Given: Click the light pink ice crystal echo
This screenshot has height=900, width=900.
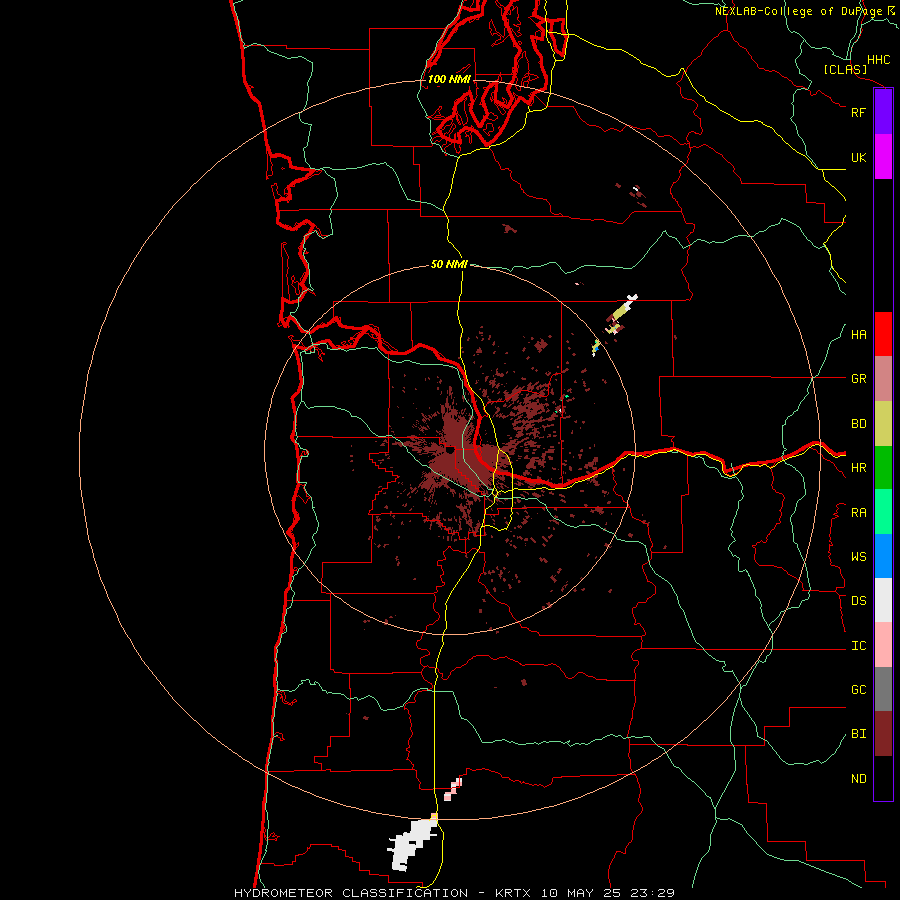Looking at the screenshot, I should point(453,789).
